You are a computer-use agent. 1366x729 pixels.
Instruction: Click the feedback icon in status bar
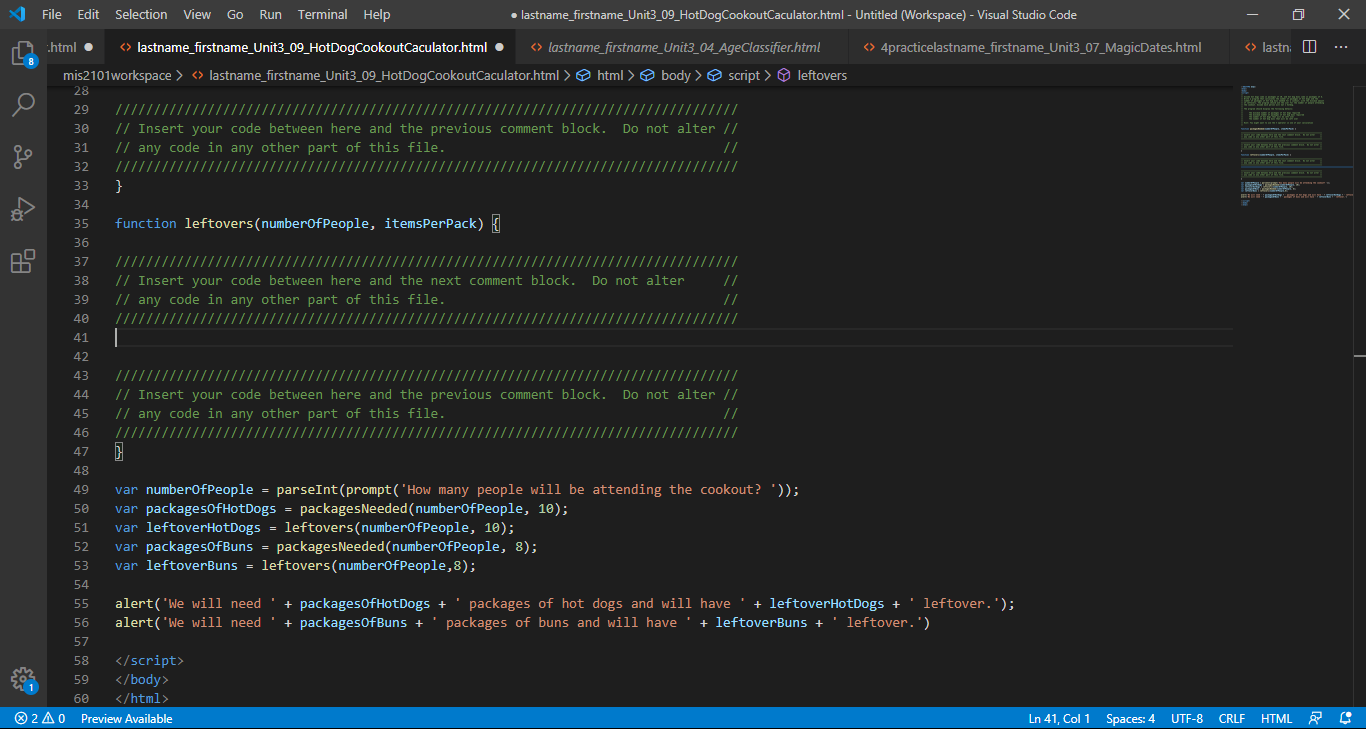coord(1316,718)
